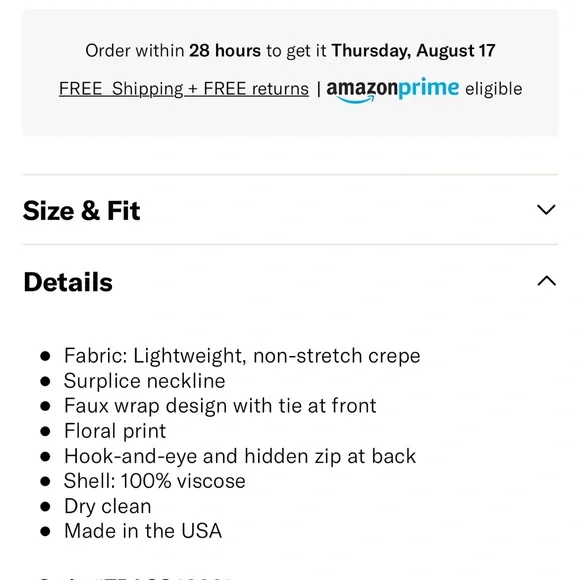Image resolution: width=580 pixels, height=580 pixels.
Task: Click the Thursday, August 17 delivery date
Action: (413, 51)
